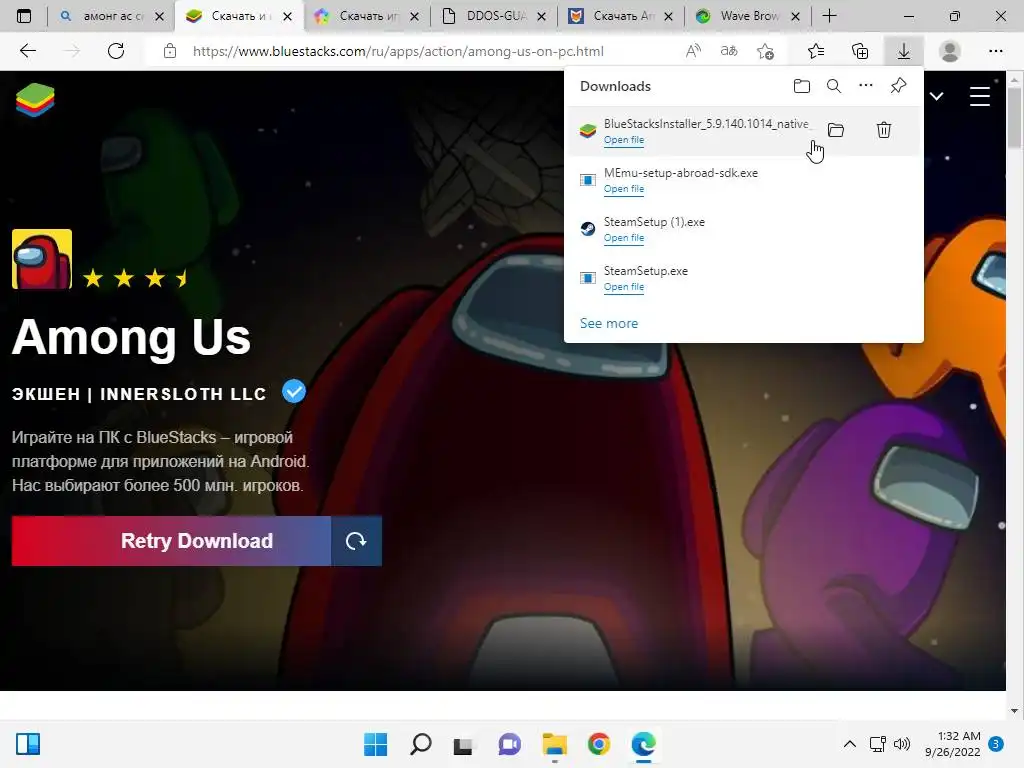Image resolution: width=1024 pixels, height=768 pixels.
Task: Switch to the DDOS-GUARD tab
Action: tap(494, 16)
